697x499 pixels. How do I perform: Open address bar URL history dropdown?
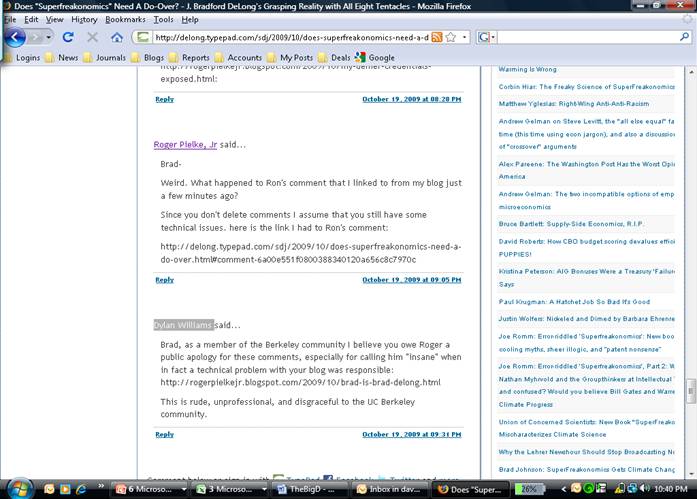click(x=465, y=37)
